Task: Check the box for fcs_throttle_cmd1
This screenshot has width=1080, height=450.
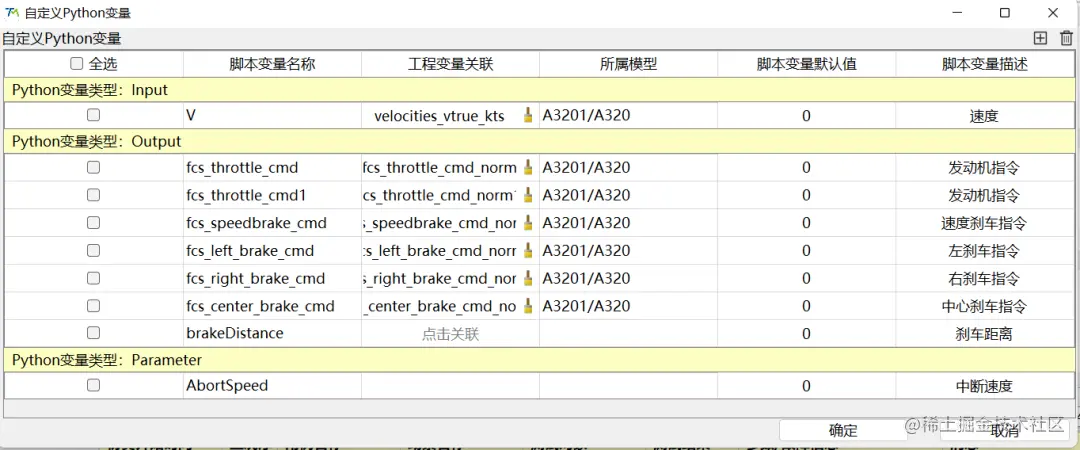Action: (x=93, y=195)
